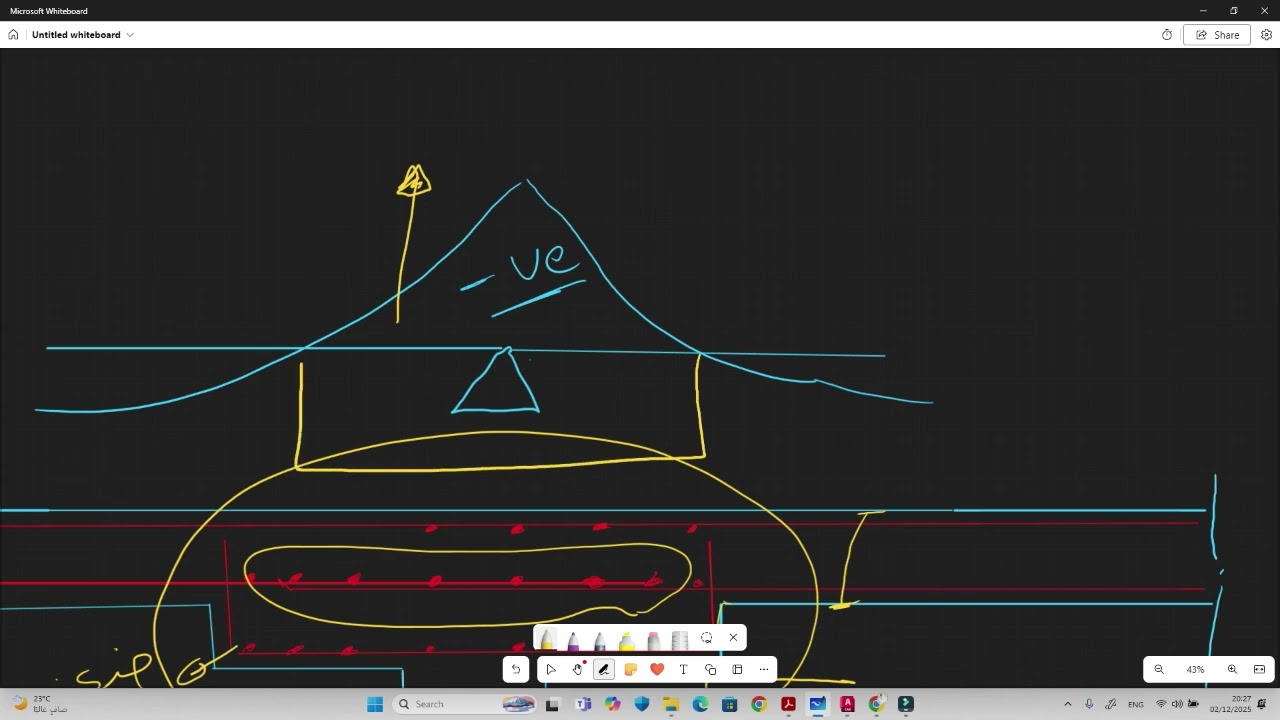1280x720 pixels.
Task: Expand the Untitled whiteboard title dropdown
Action: tap(130, 35)
